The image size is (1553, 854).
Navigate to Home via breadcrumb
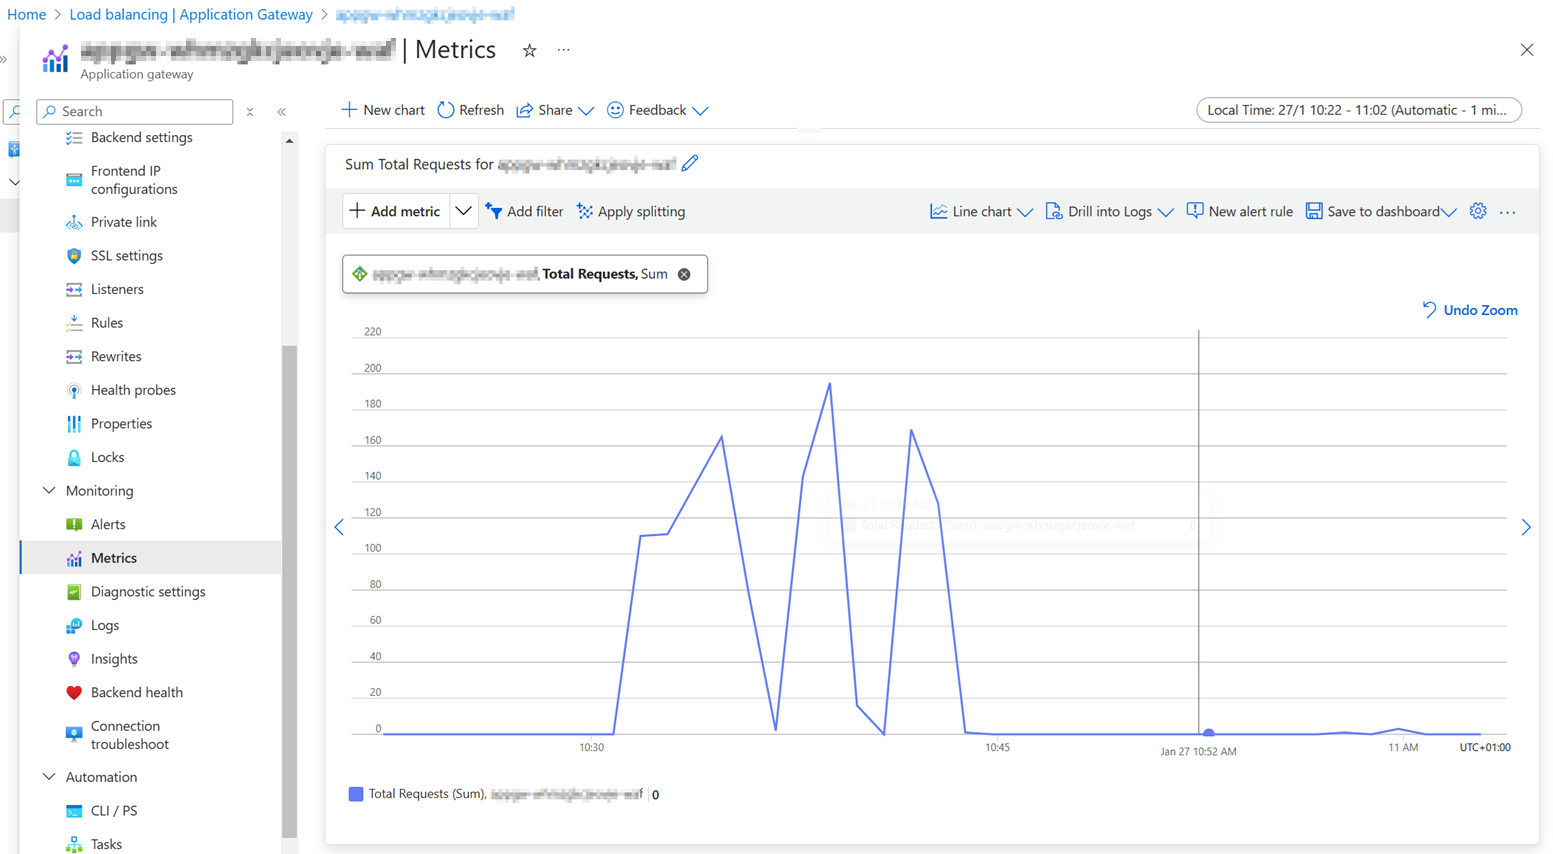27,14
